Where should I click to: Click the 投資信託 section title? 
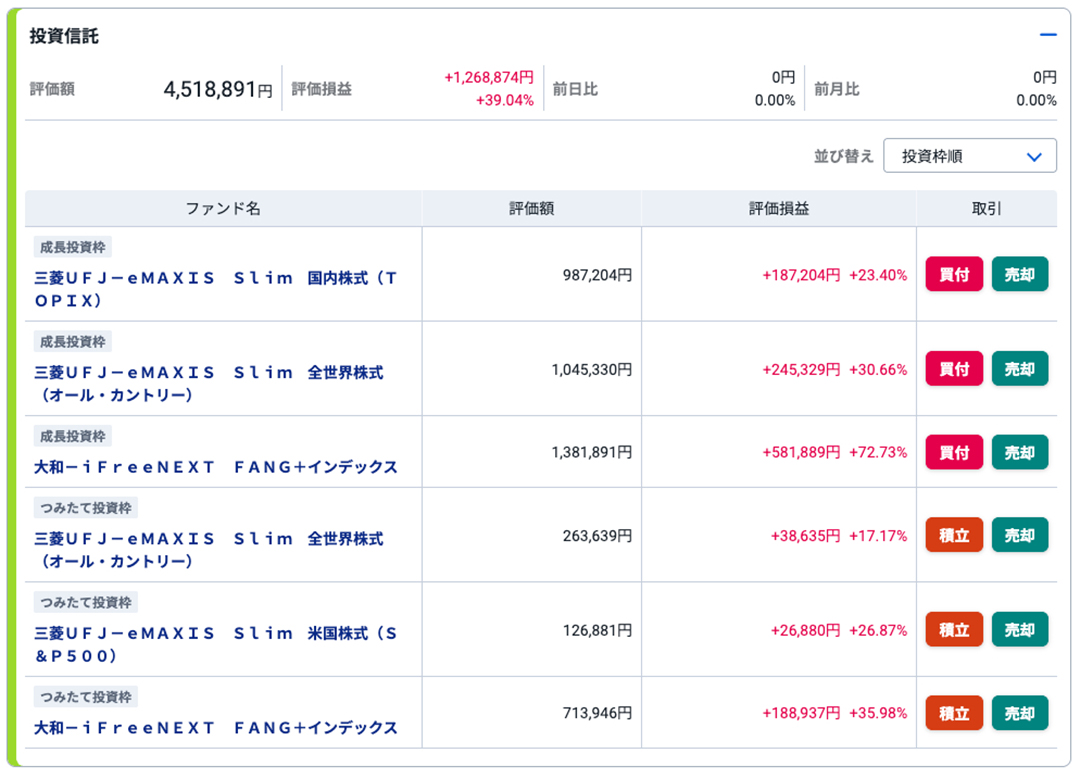tap(64, 36)
